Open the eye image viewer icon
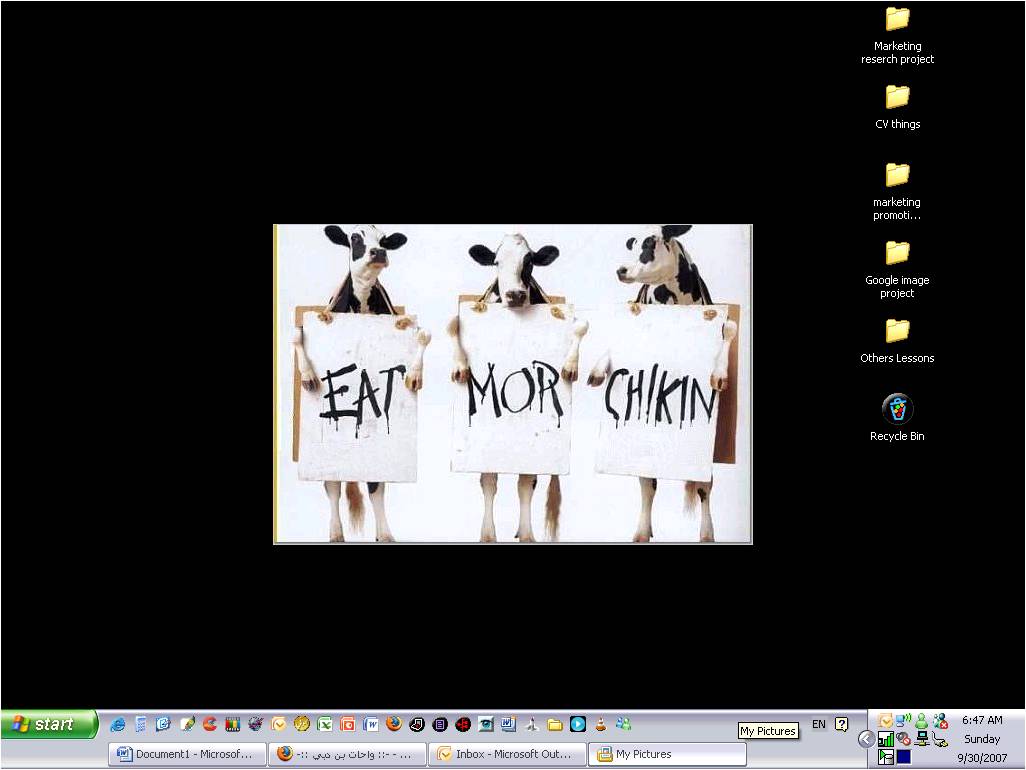 coord(486,724)
